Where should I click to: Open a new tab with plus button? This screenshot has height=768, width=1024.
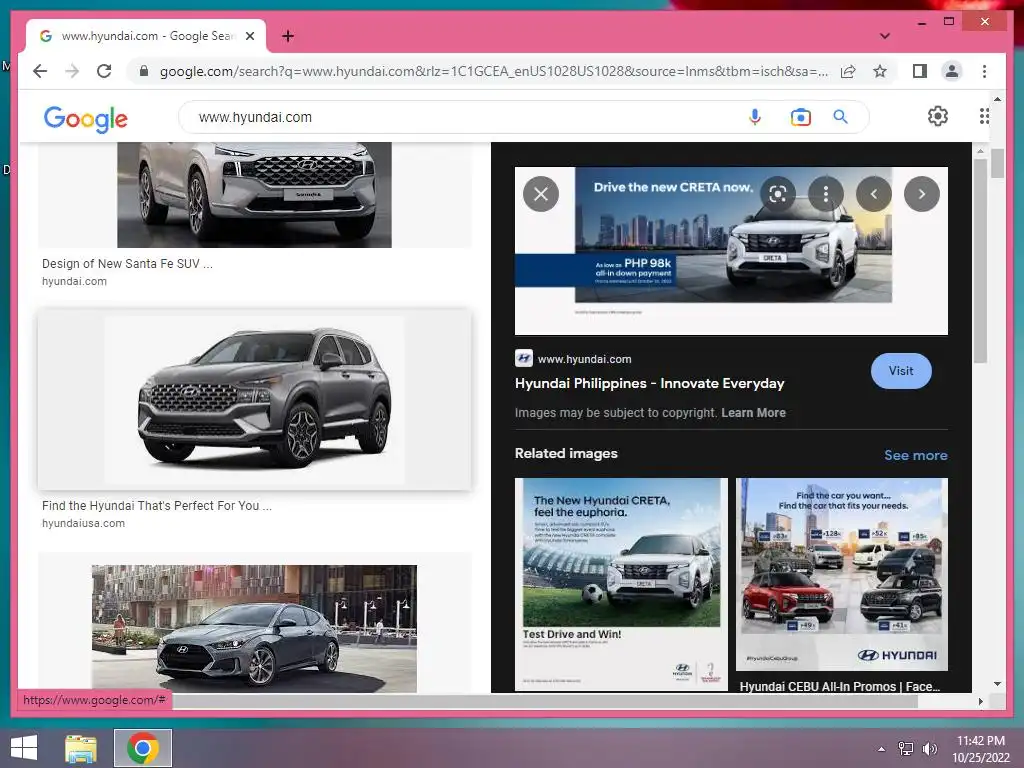point(287,36)
